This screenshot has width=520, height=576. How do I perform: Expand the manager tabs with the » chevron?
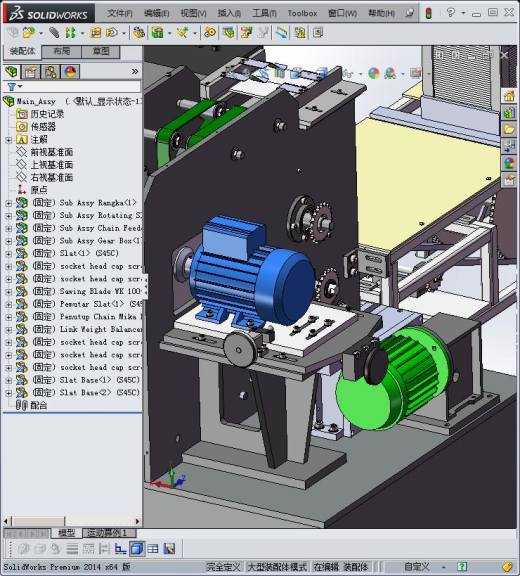click(x=135, y=72)
